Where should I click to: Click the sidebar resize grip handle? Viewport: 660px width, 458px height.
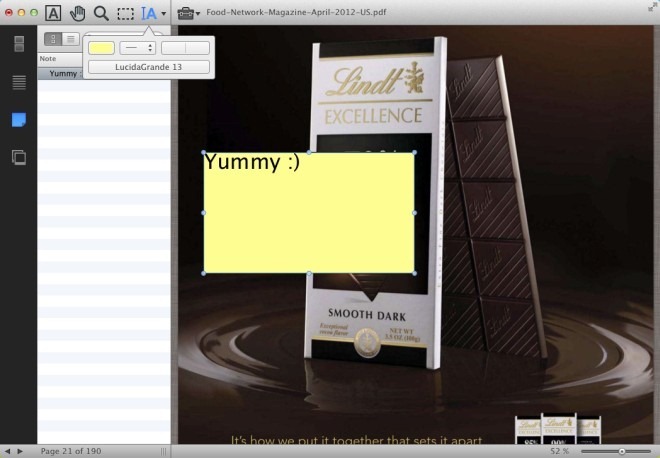(x=164, y=452)
